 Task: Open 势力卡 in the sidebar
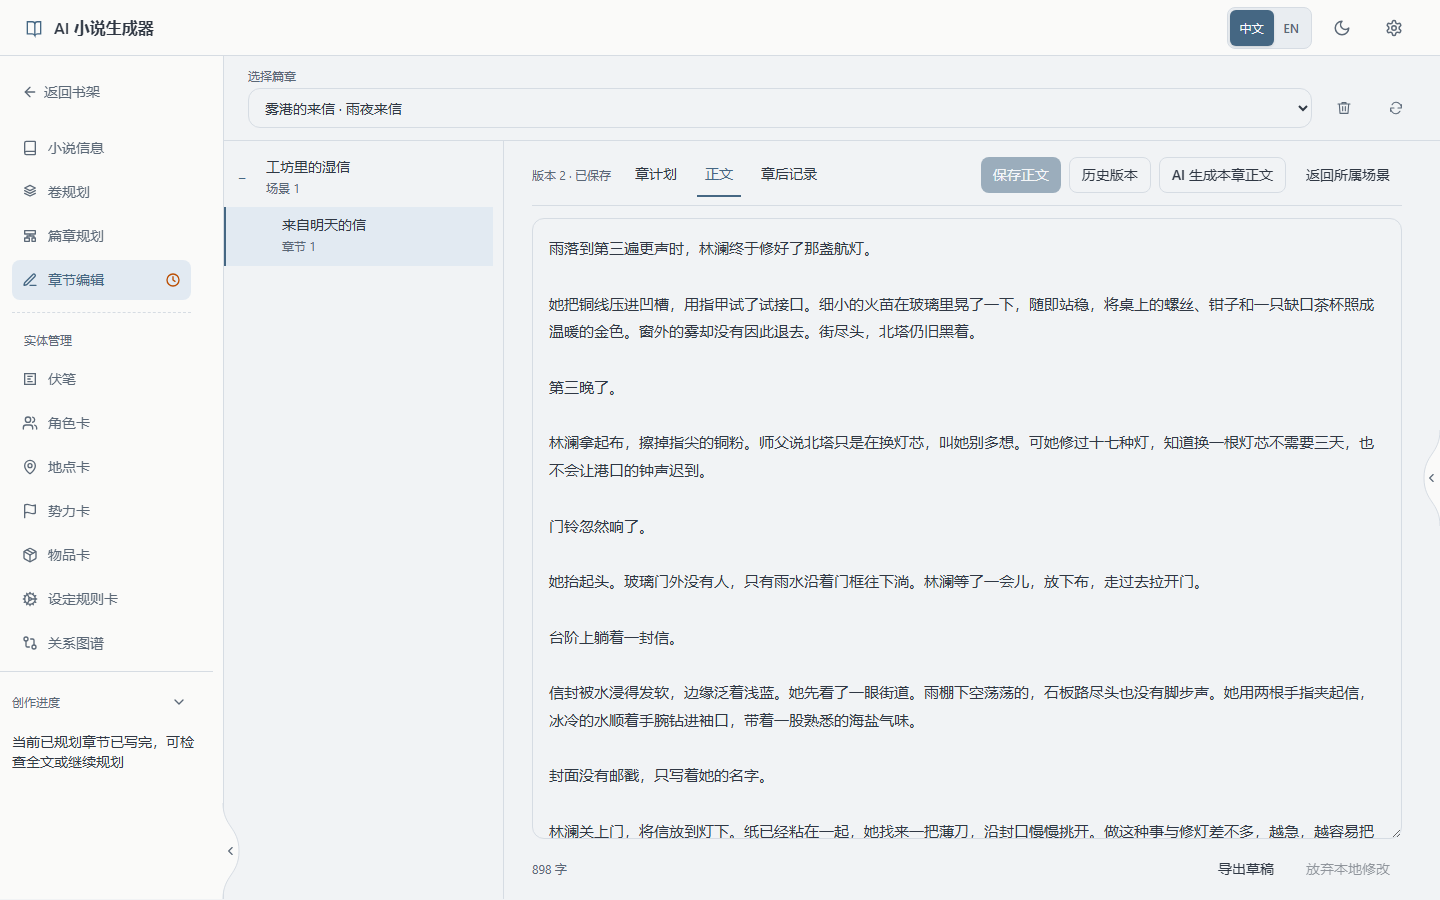click(101, 511)
